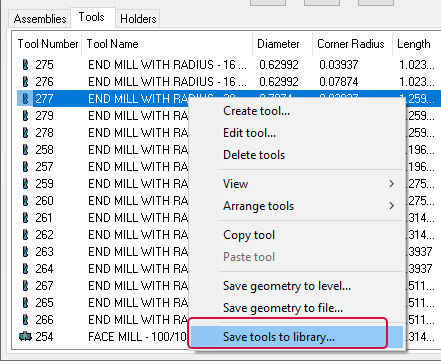Select FACE MILL - 100/10 tool name
The height and width of the screenshot is (361, 441).
click(x=137, y=337)
